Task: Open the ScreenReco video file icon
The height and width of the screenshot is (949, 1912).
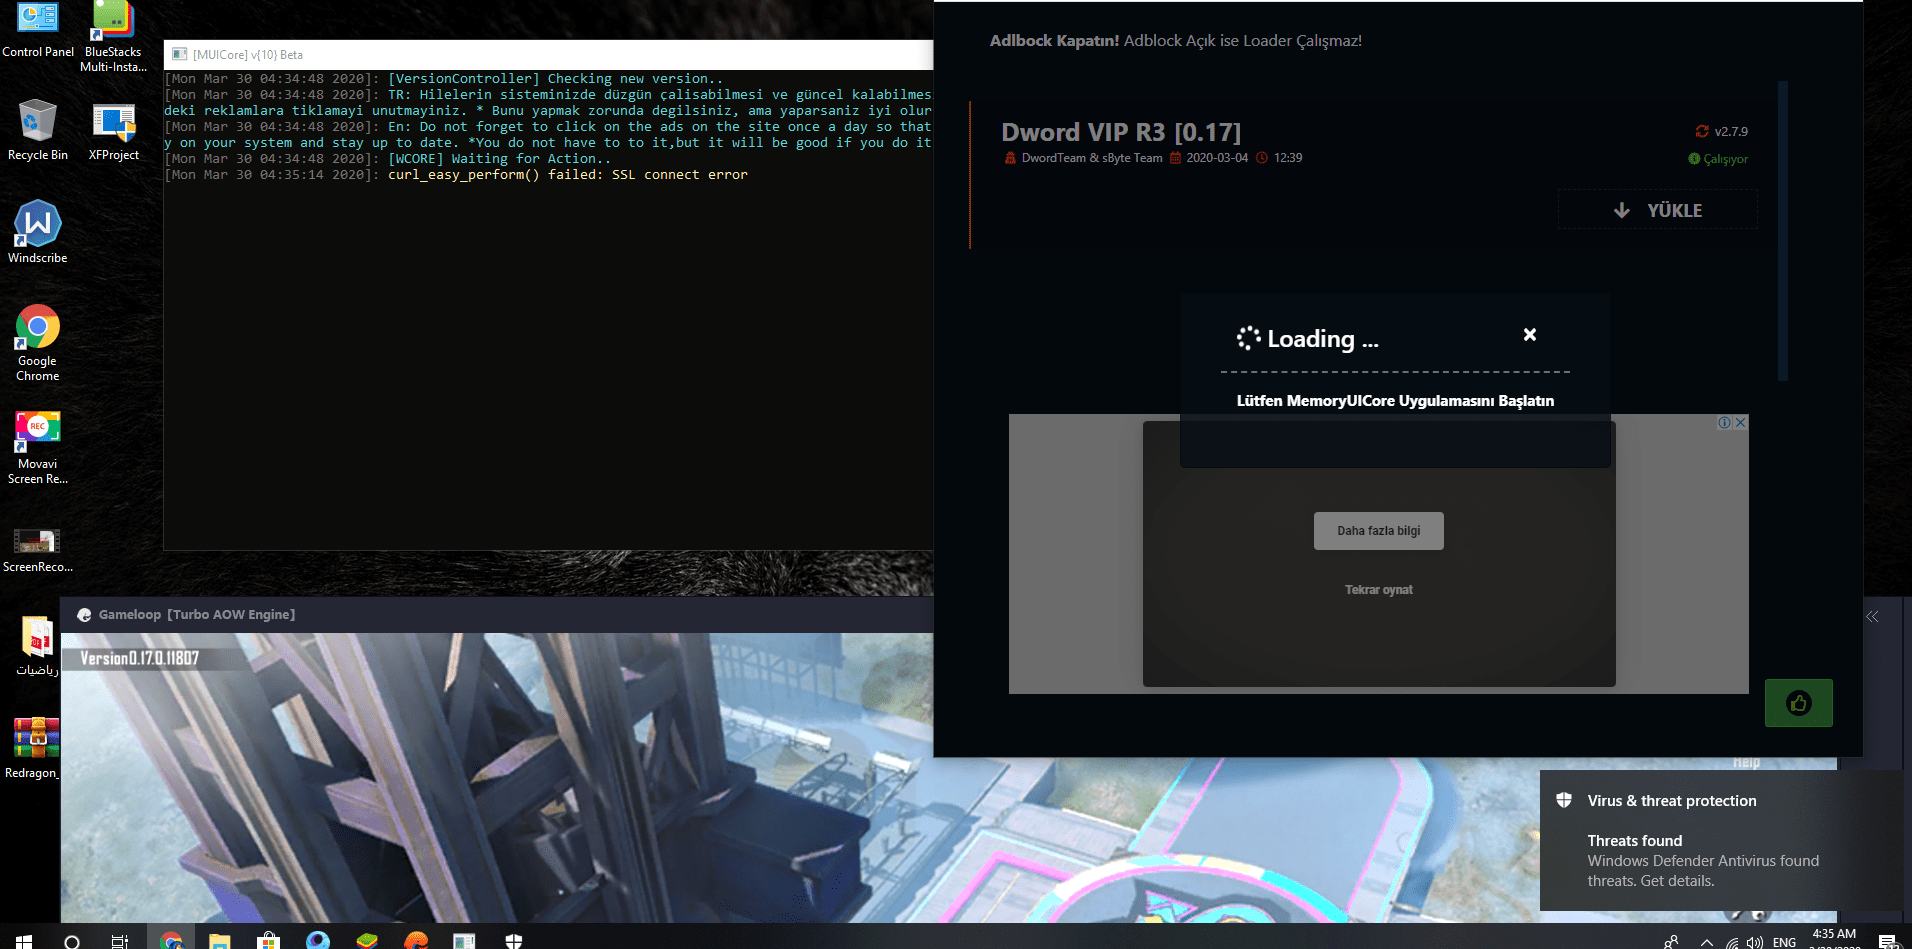Action: pos(38,550)
